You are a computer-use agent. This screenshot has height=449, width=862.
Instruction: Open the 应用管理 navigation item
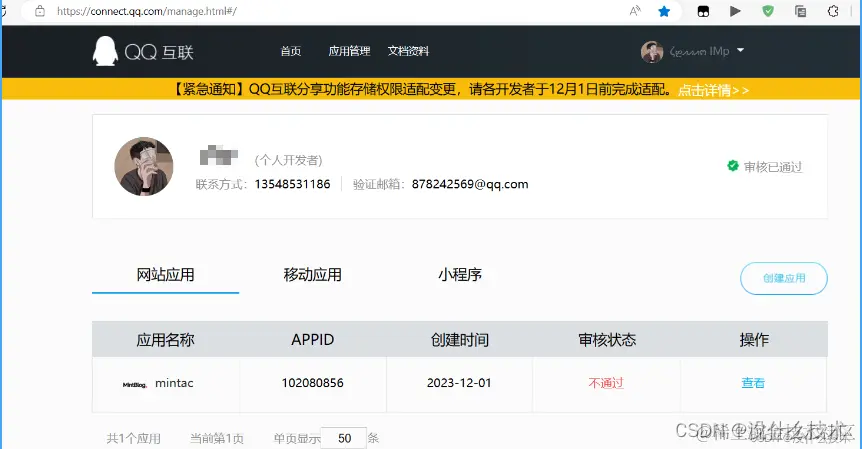coord(349,51)
